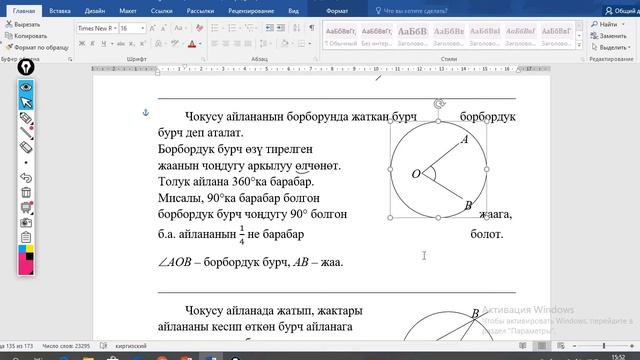Align text left
Image resolution: width=640 pixels, height=360 pixels.
click(215, 43)
